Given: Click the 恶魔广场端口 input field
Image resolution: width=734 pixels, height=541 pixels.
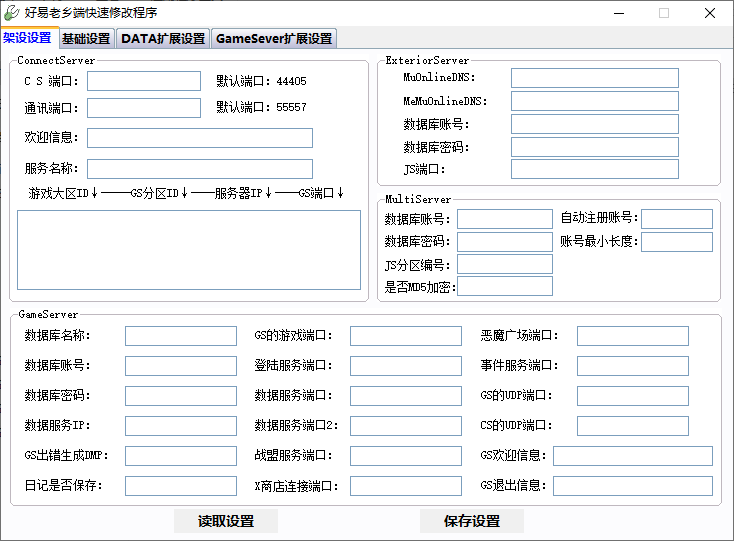Looking at the screenshot, I should pos(632,336).
